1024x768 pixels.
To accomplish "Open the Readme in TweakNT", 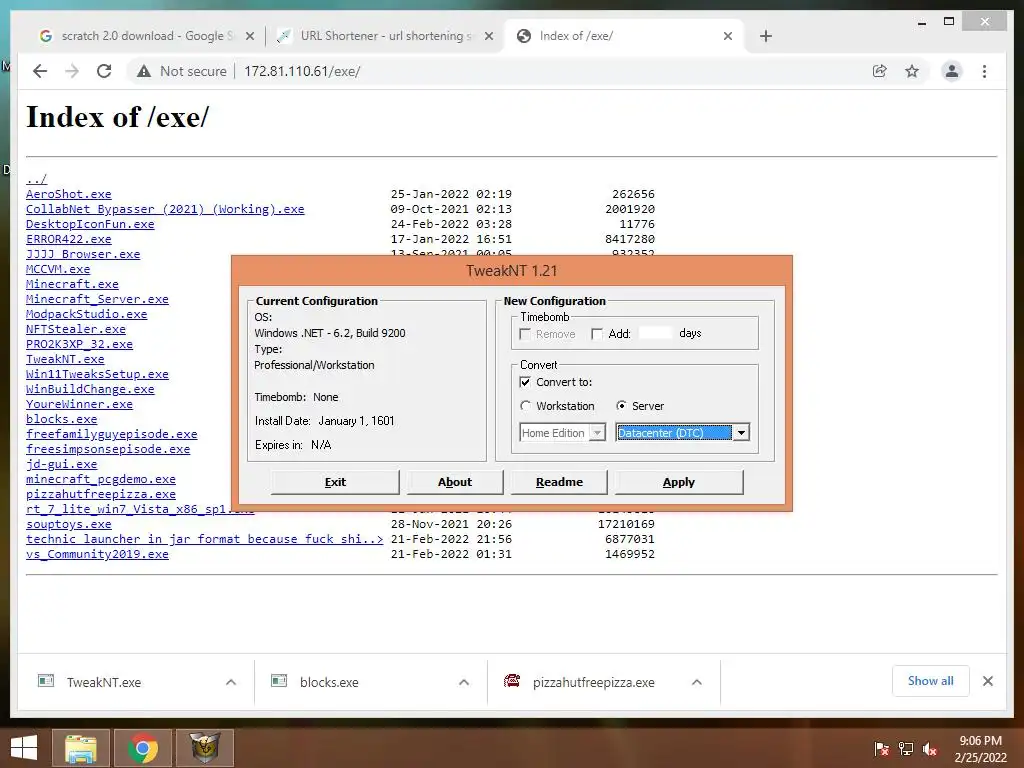I will [559, 482].
